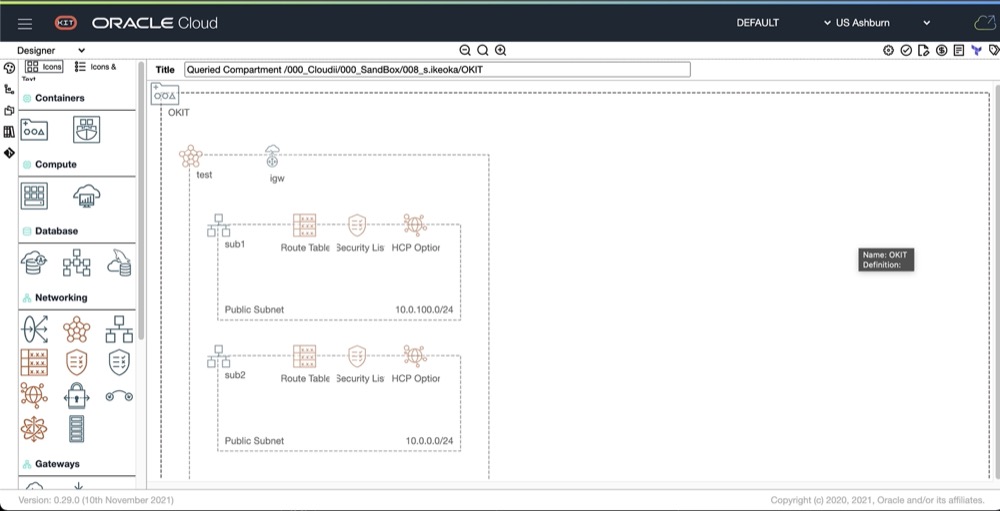Select sub2's Route Table icon
Image resolution: width=1000 pixels, height=511 pixels.
tap(305, 357)
